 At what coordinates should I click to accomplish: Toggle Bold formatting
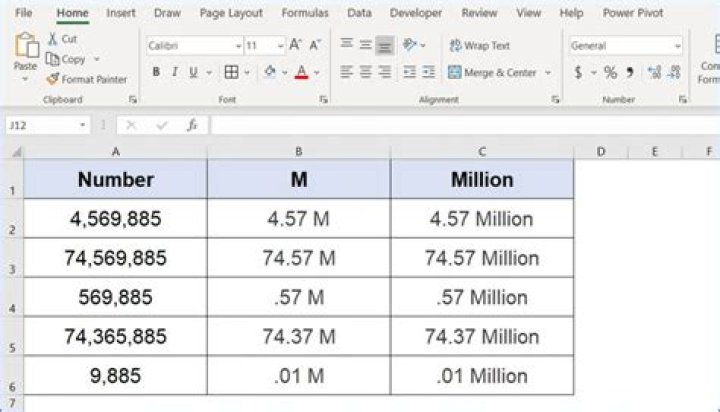[156, 72]
